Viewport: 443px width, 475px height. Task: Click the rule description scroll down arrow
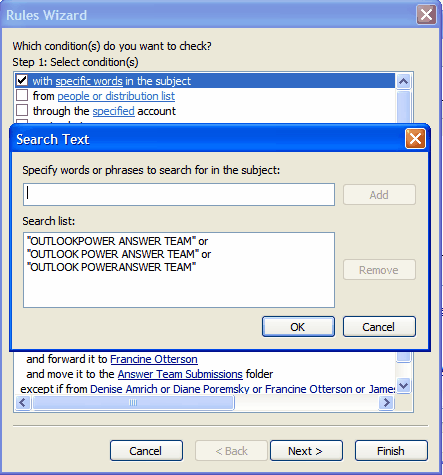[403, 386]
